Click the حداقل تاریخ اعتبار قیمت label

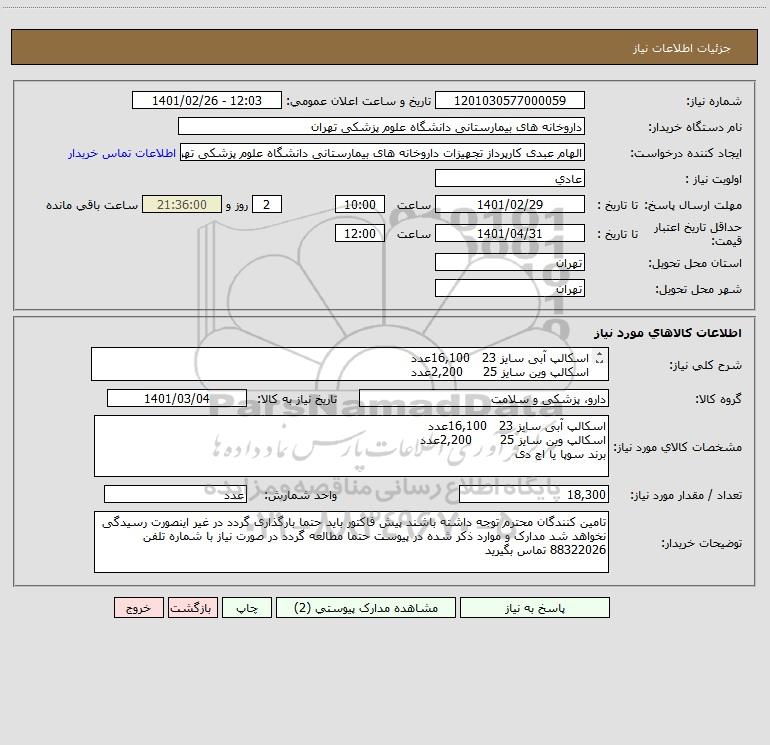[698, 234]
